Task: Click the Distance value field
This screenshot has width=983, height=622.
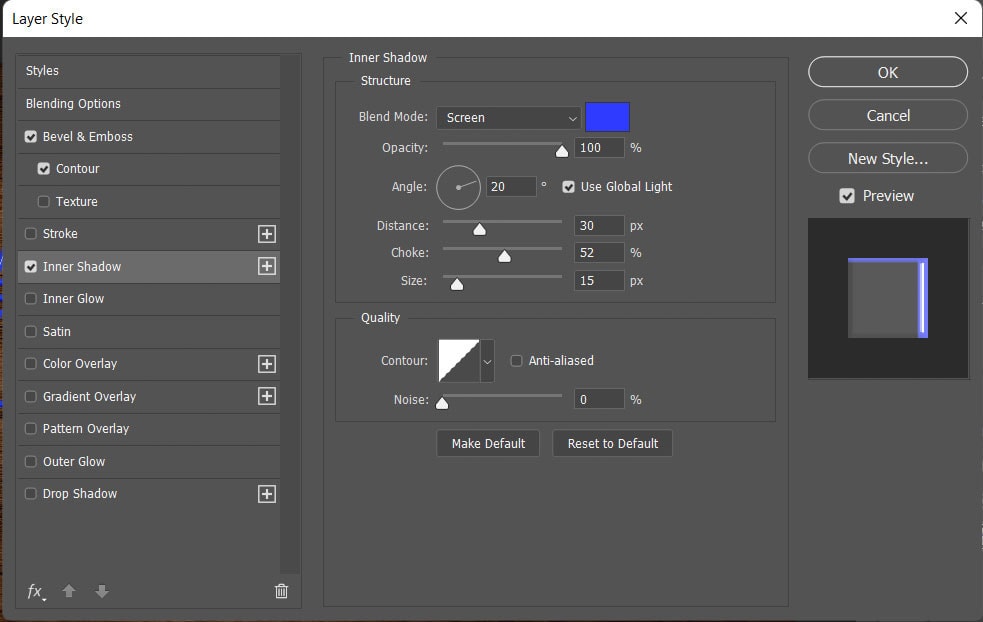Action: 599,226
